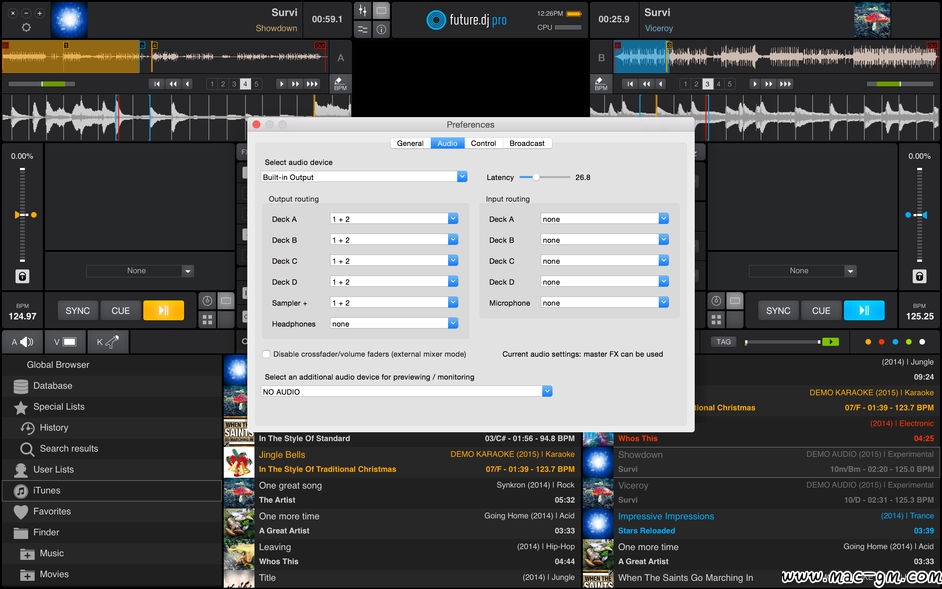Screen dimensions: 942x589
Task: Click the video screen view icon in top bar
Action: 381,10
